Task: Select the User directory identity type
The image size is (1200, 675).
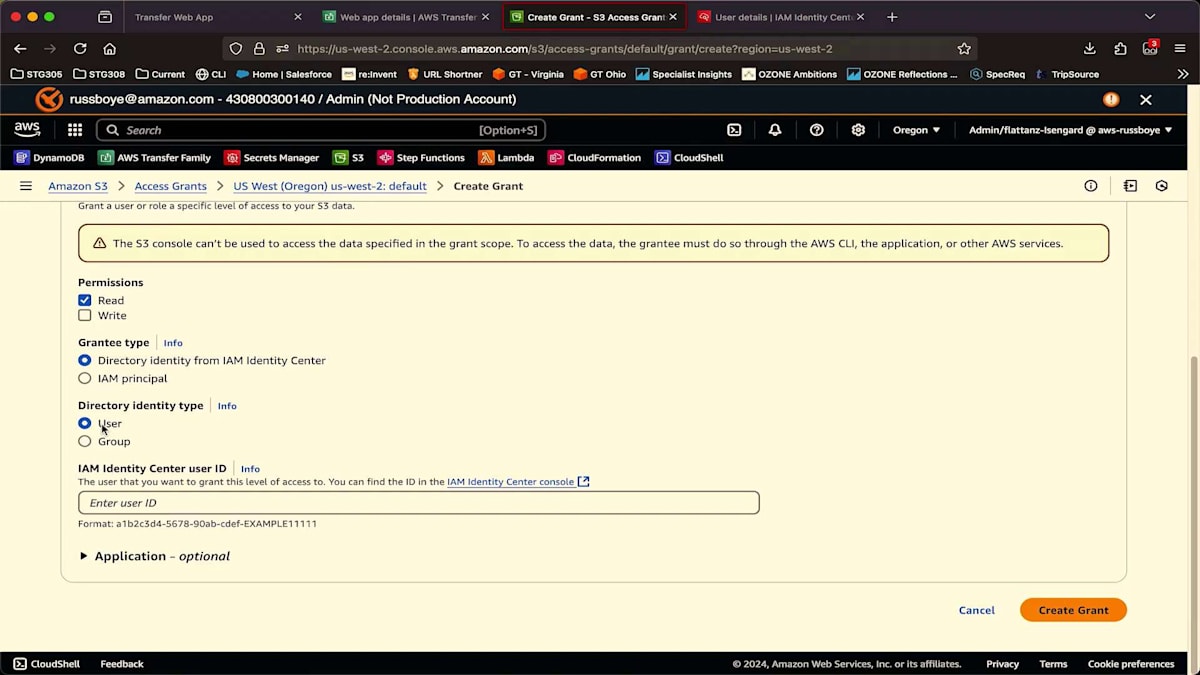Action: click(x=84, y=423)
